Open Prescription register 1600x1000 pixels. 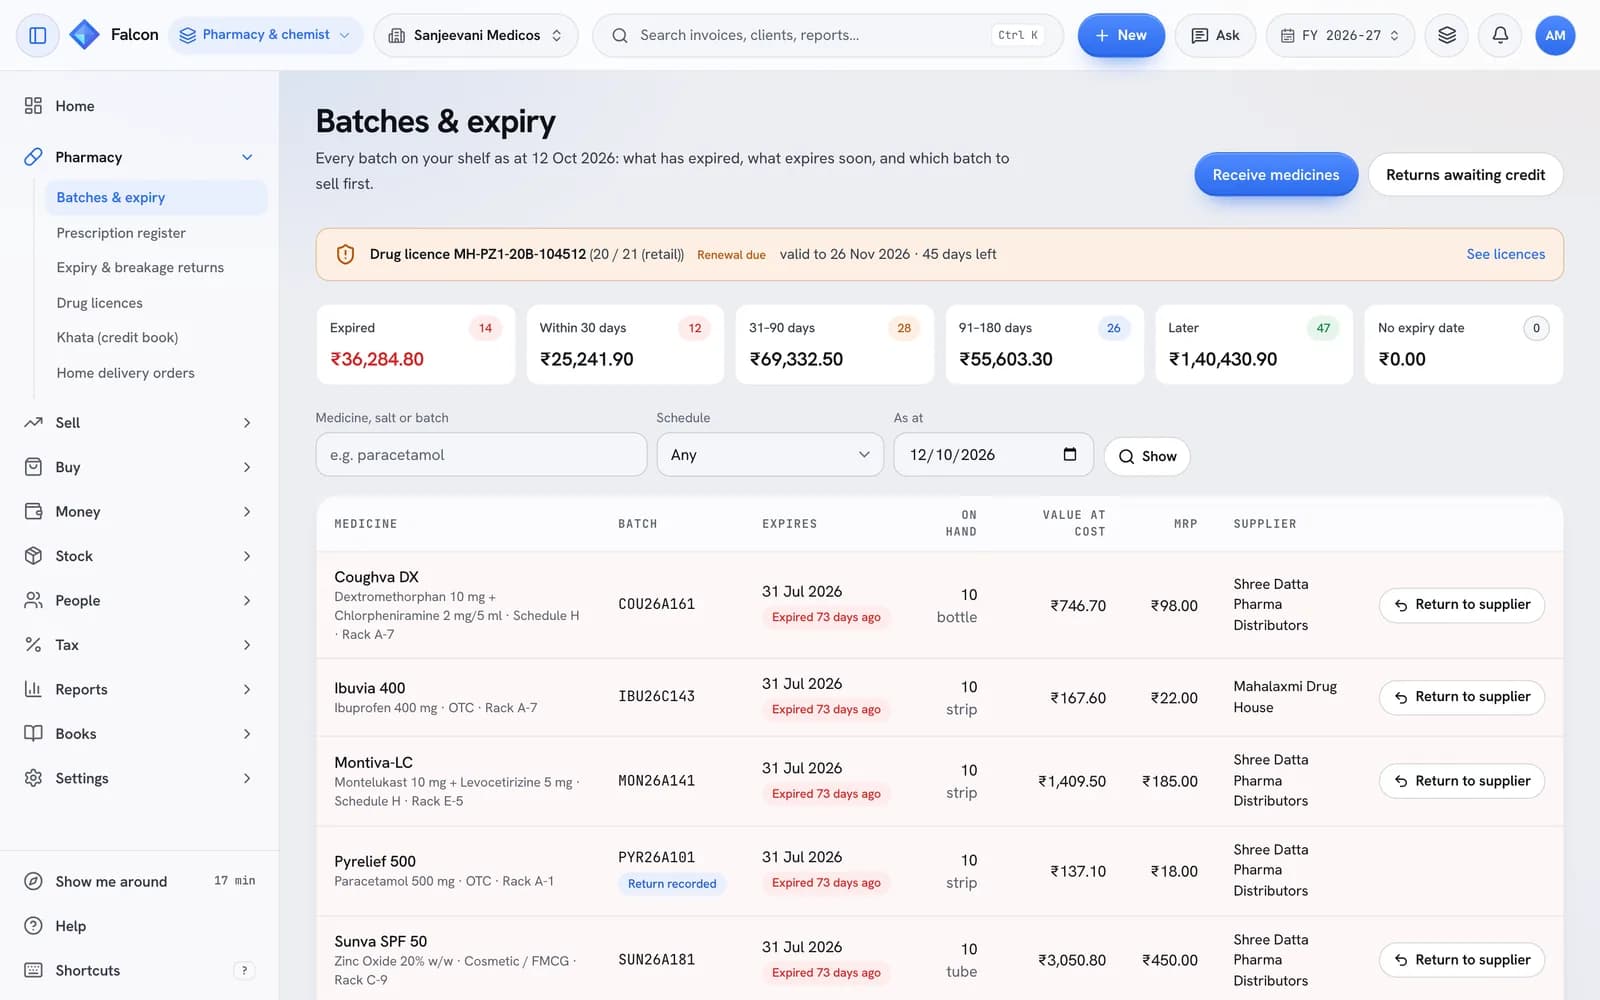click(156, 233)
